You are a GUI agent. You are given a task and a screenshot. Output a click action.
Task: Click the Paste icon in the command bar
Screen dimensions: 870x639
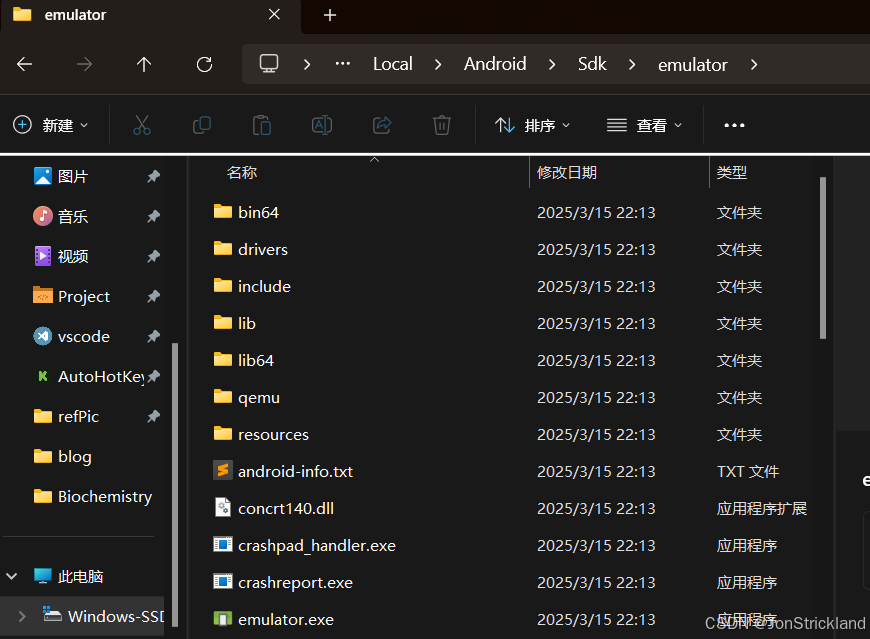(262, 125)
